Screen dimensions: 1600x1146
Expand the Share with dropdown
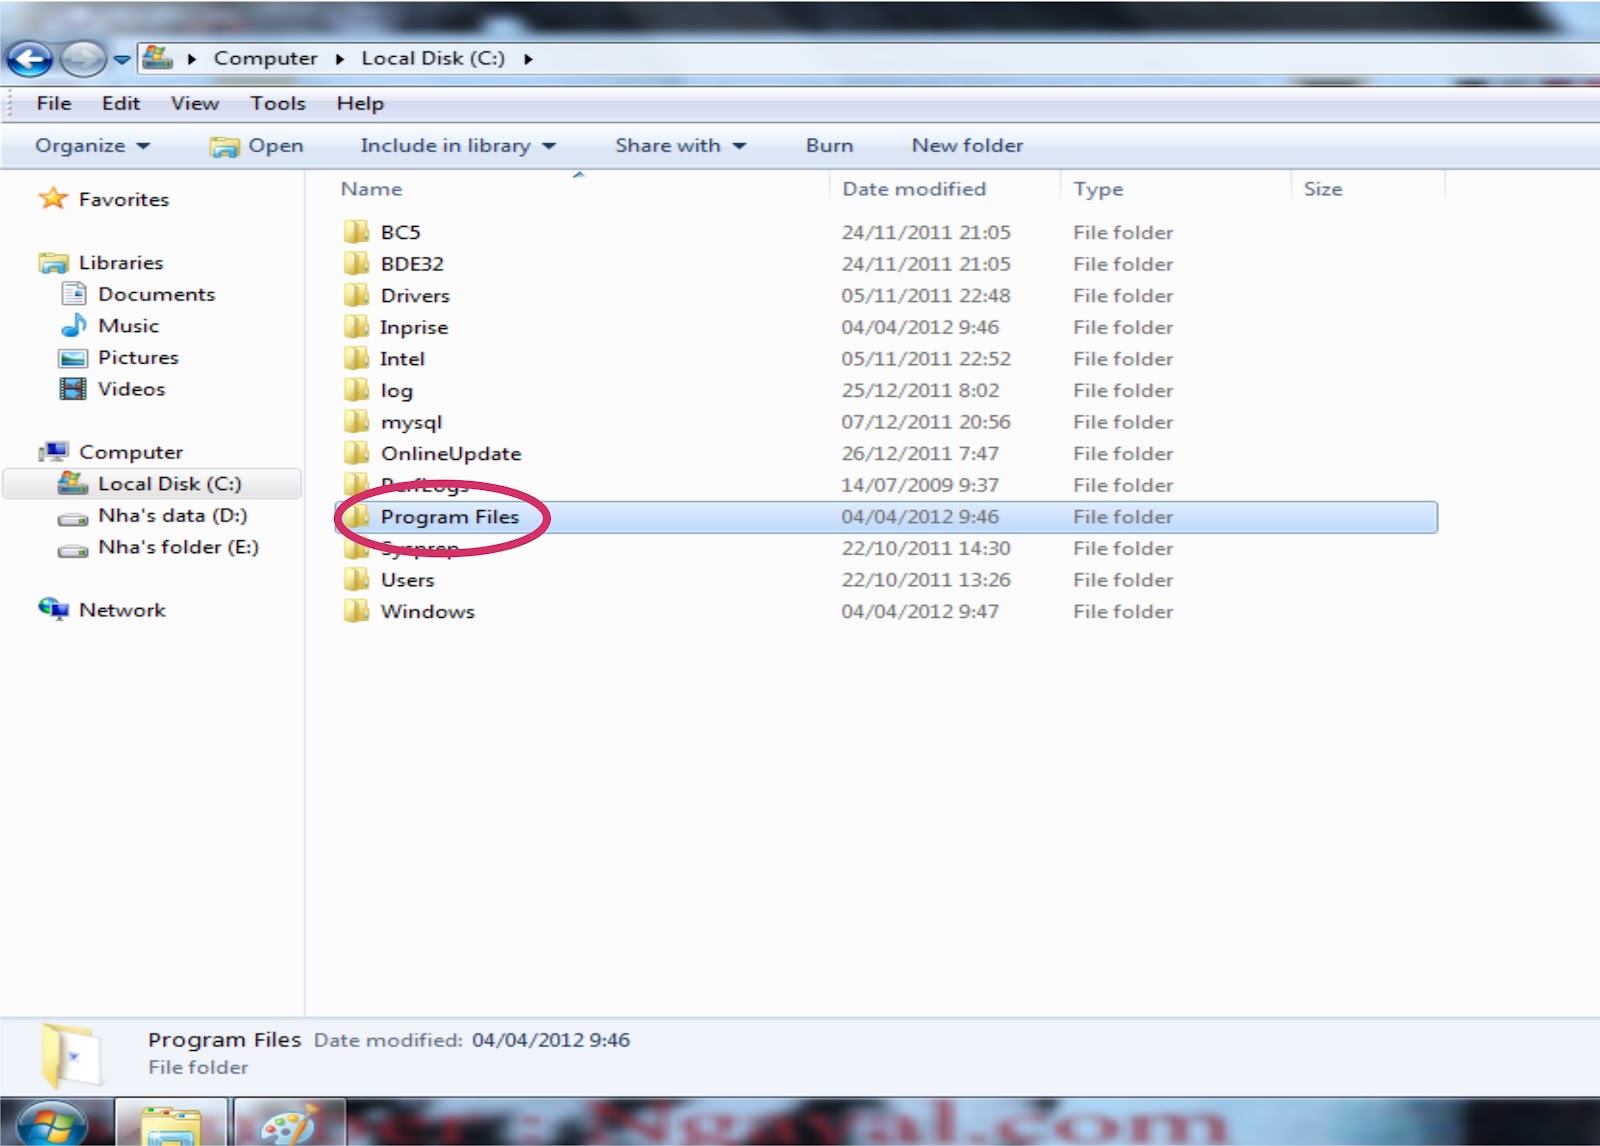(681, 146)
